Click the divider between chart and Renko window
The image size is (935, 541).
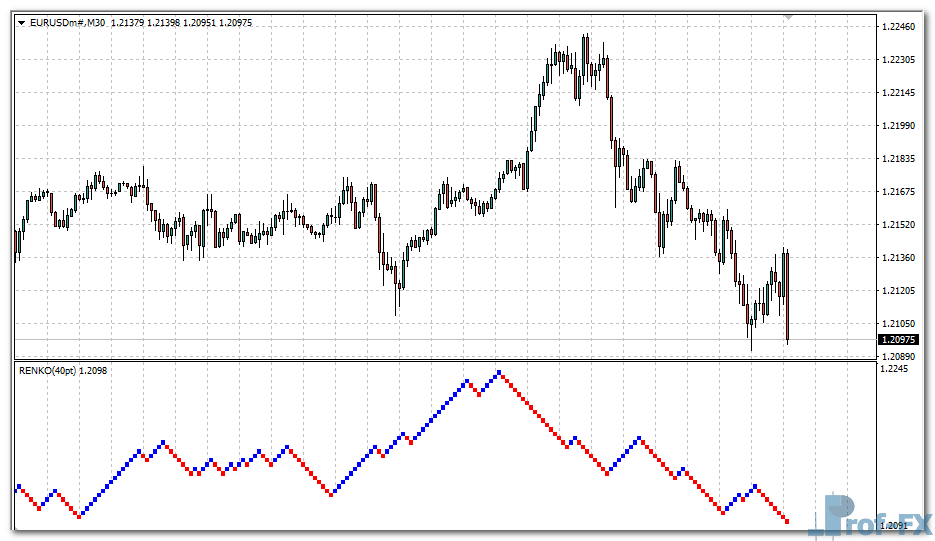tap(445, 361)
